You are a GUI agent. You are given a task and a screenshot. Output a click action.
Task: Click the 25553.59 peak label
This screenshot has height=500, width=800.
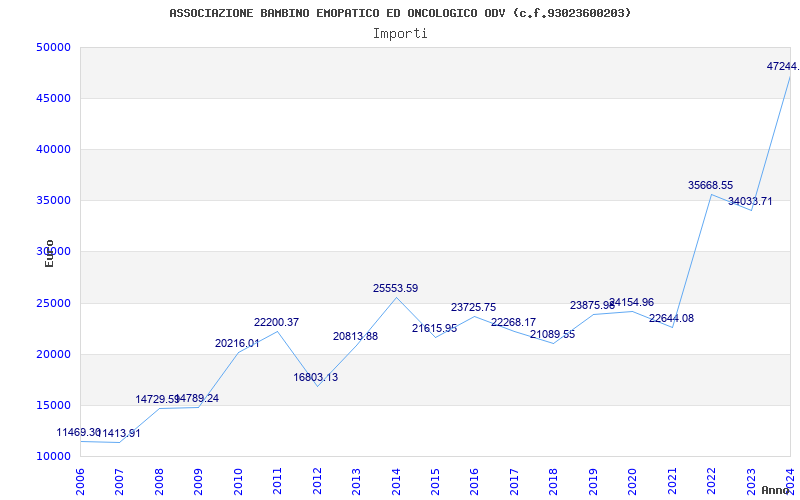(x=395, y=288)
